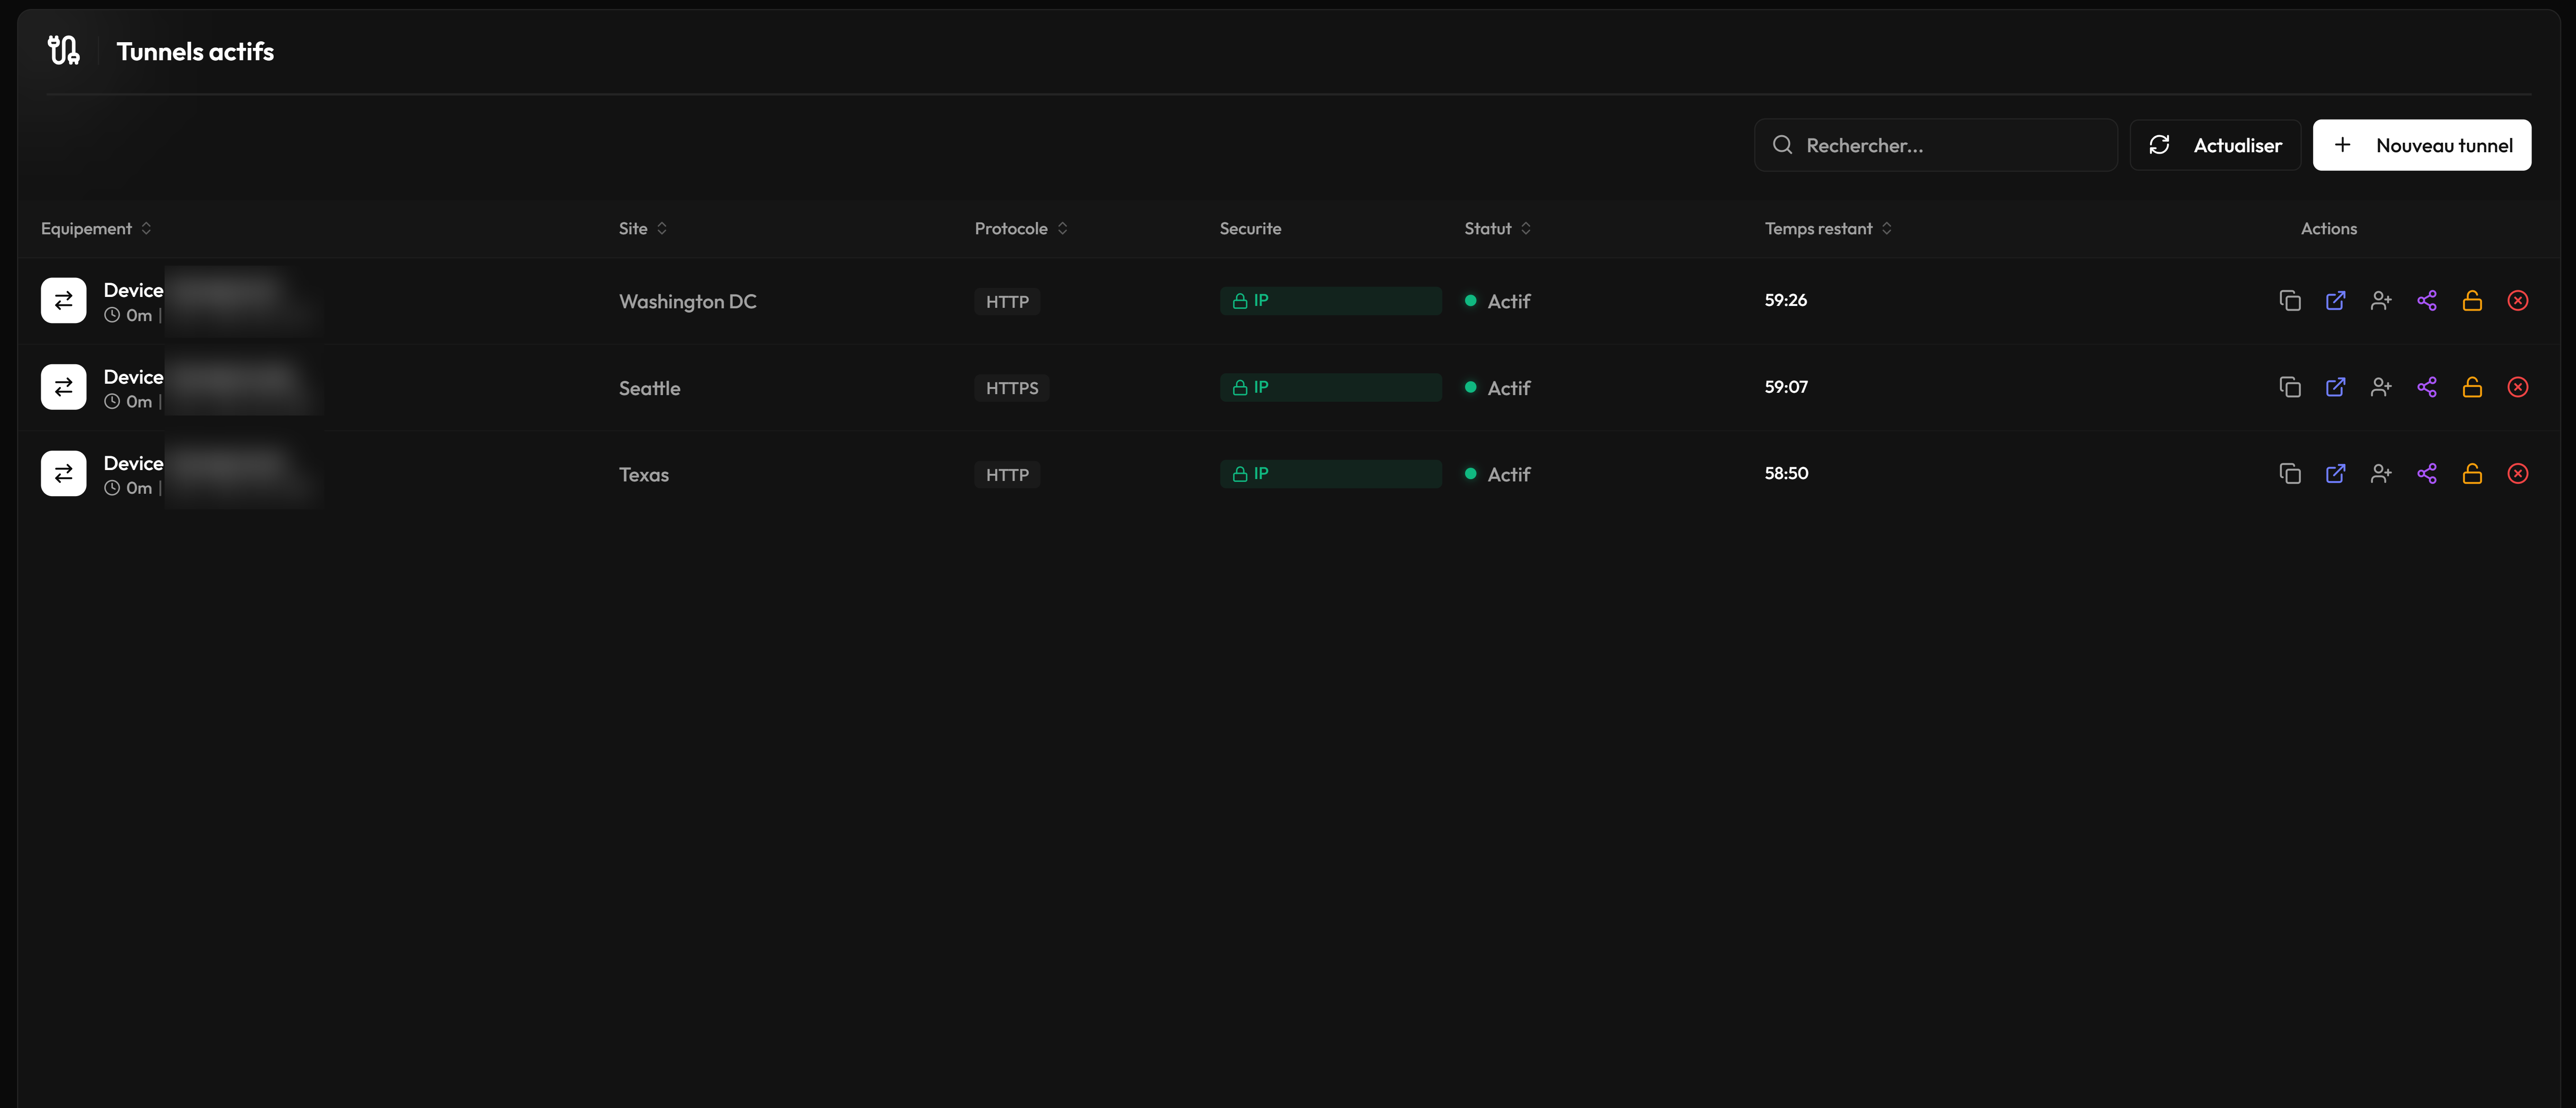The height and width of the screenshot is (1108, 2576).
Task: Sort table by Site column
Action: click(643, 229)
